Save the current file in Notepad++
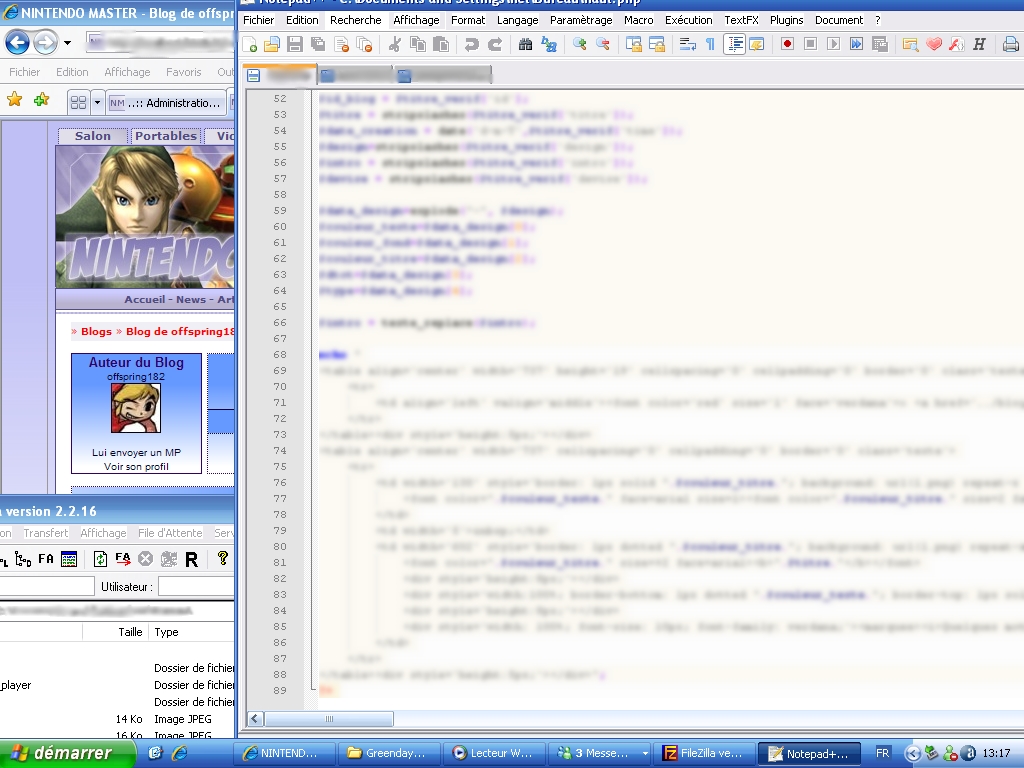The image size is (1024, 768). click(295, 44)
